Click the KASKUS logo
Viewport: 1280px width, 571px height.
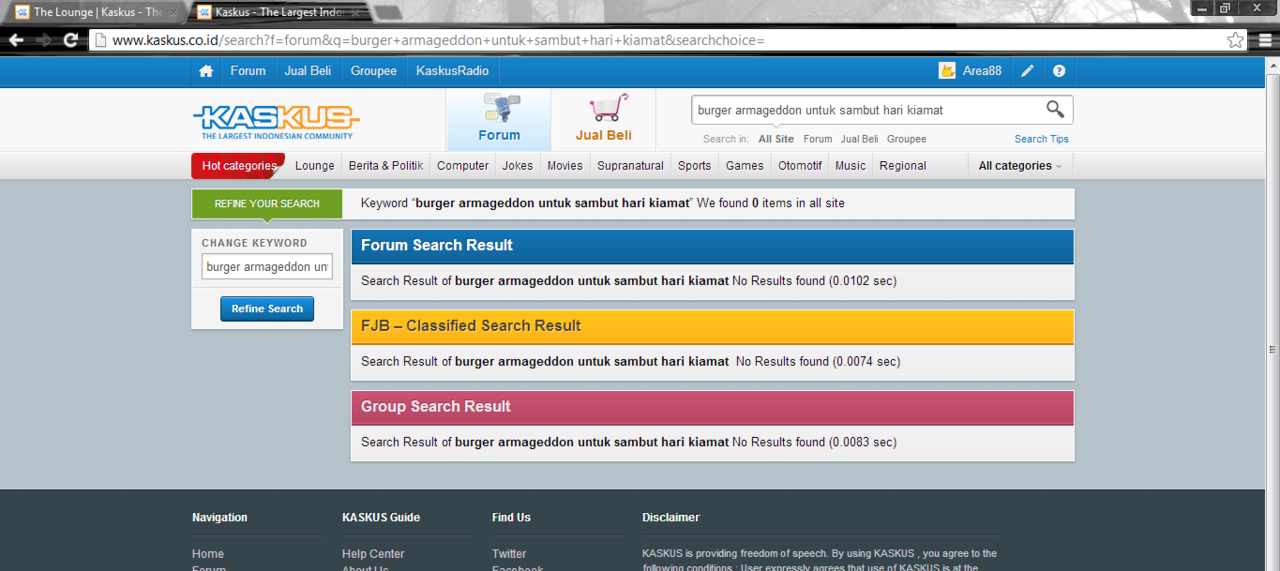pyautogui.click(x=276, y=122)
